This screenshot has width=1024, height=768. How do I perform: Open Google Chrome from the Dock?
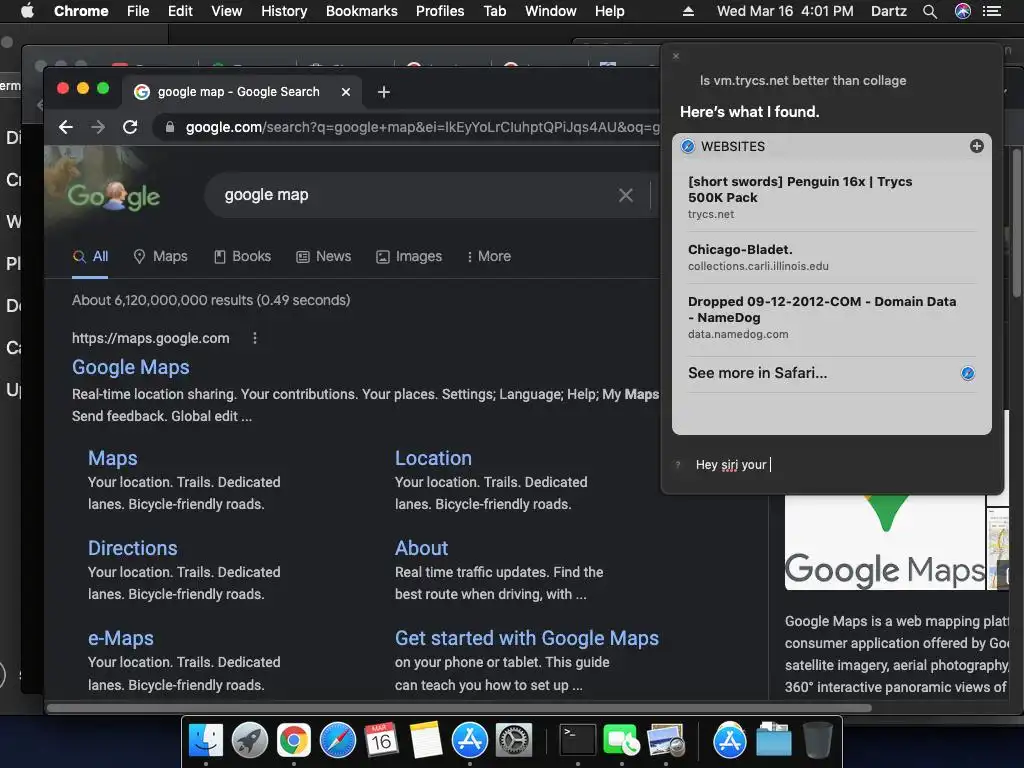coord(294,741)
